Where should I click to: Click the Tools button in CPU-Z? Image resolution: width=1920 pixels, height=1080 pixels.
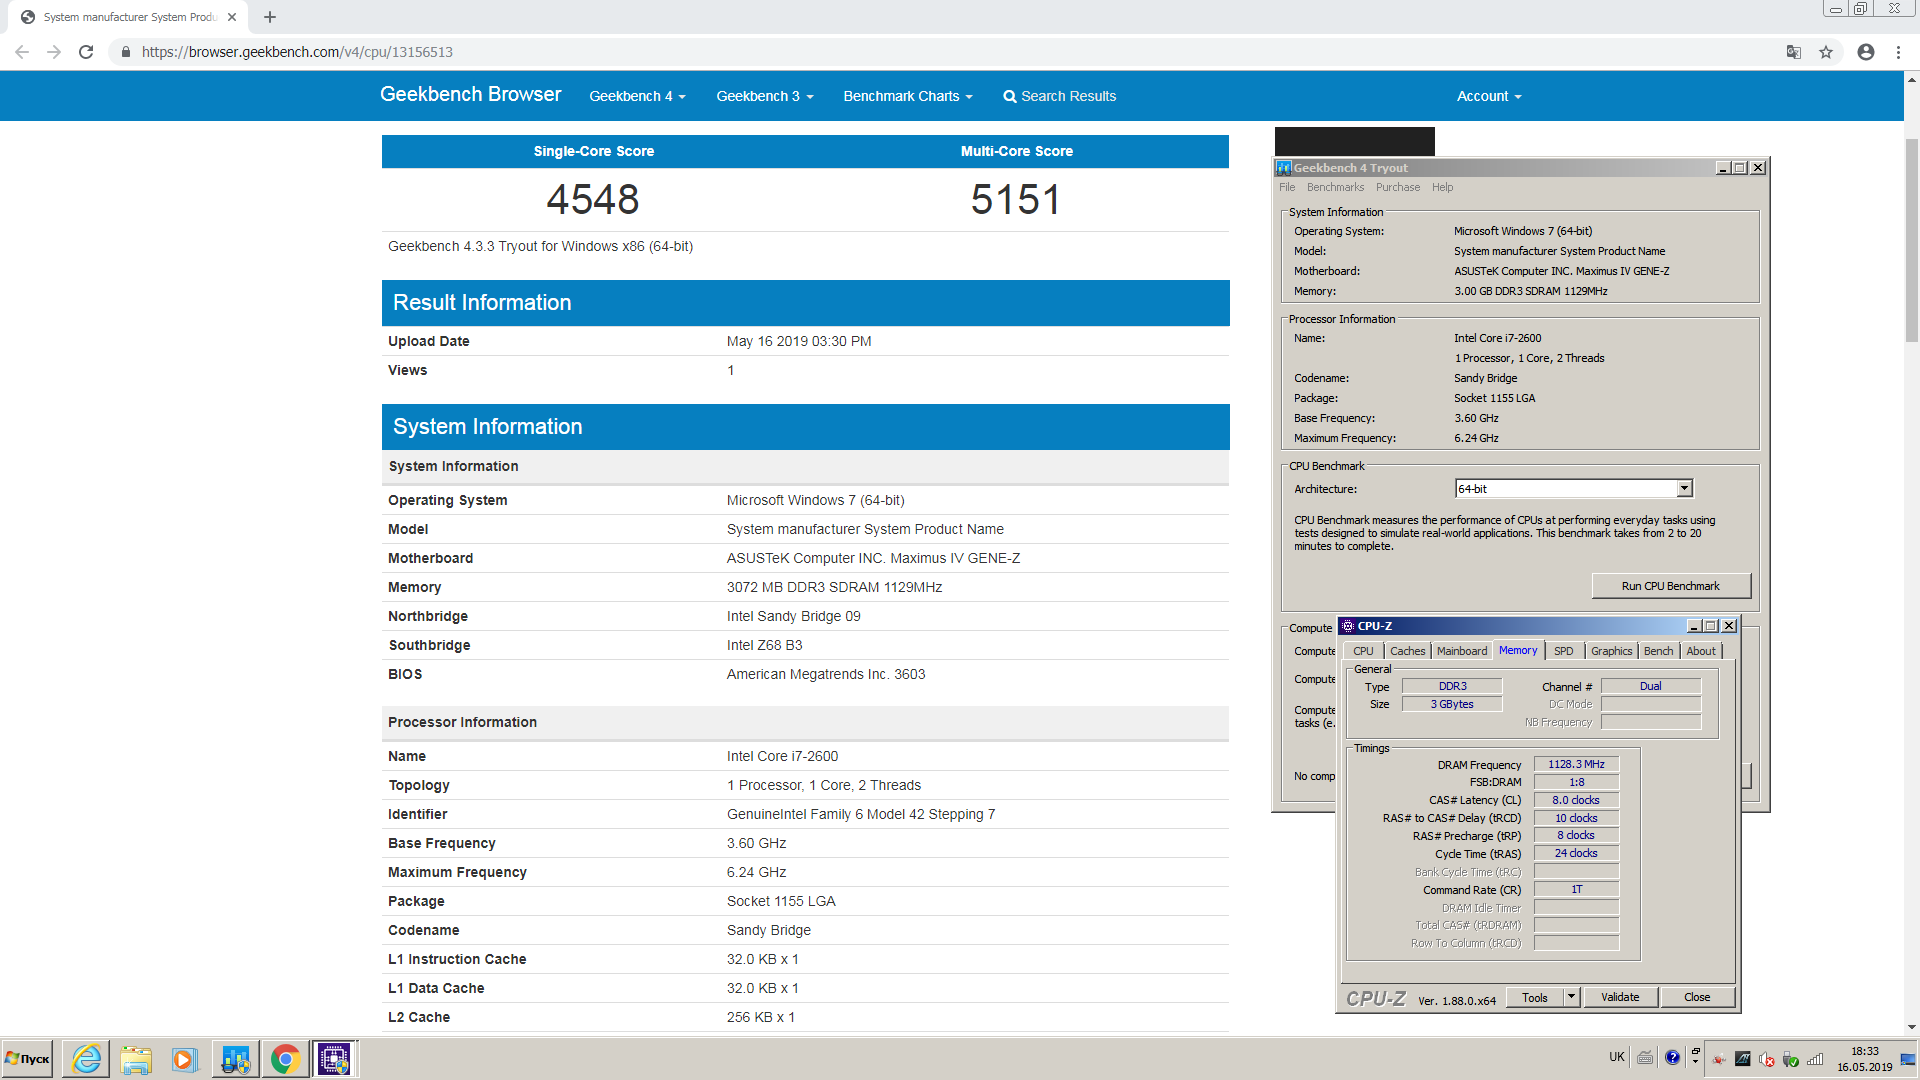point(1534,997)
